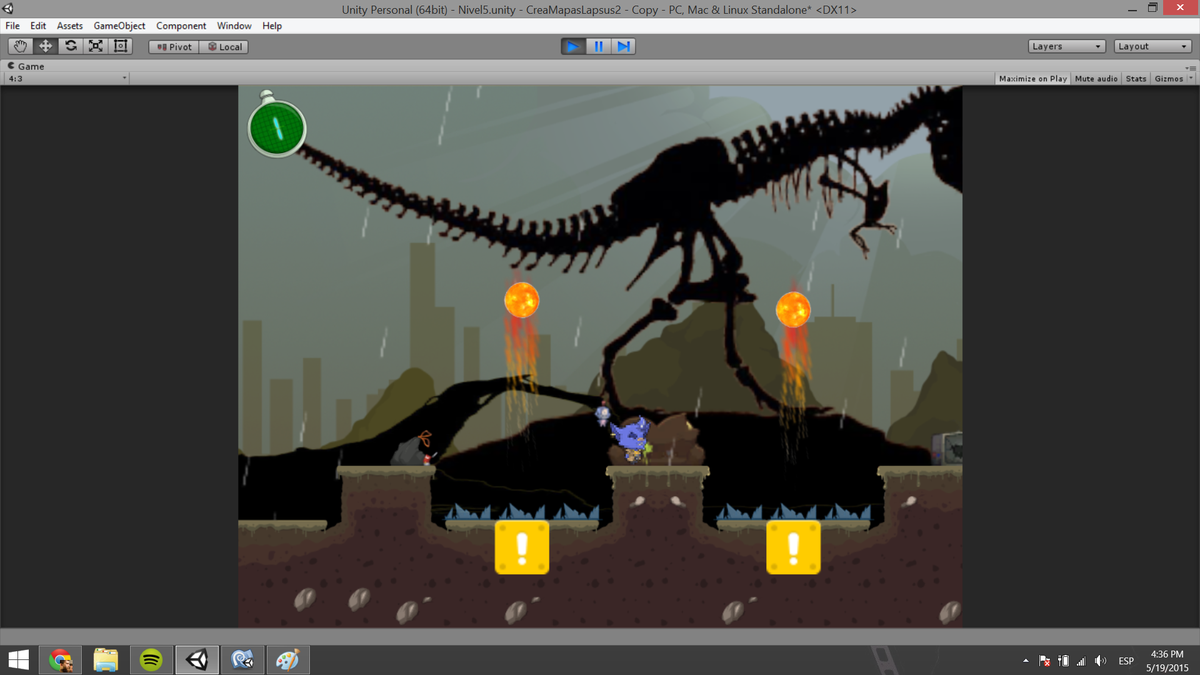Image resolution: width=1200 pixels, height=675 pixels.
Task: Select the Rect transform tool
Action: 121,46
